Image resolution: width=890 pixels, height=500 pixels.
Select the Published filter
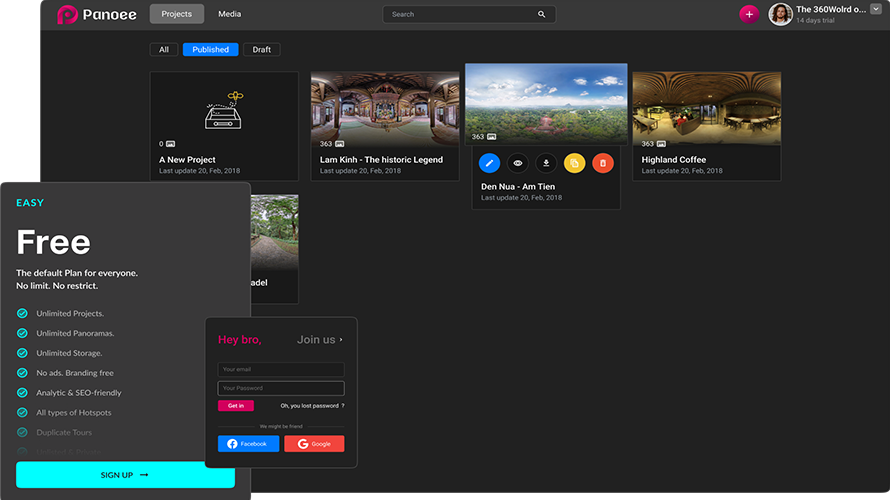210,49
